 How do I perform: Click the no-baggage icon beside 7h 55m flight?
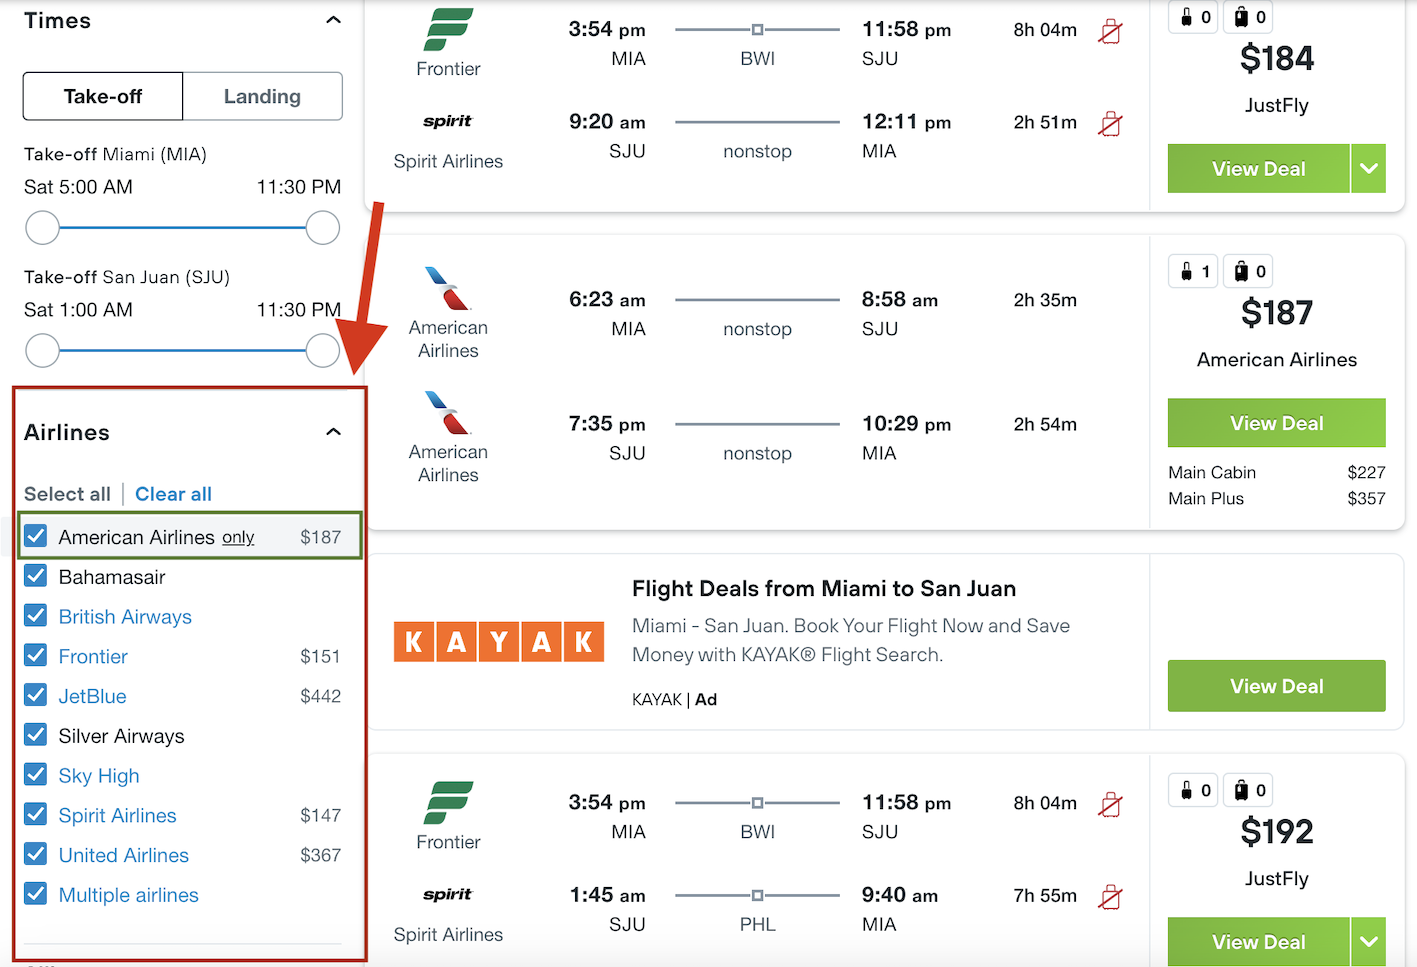[1110, 896]
